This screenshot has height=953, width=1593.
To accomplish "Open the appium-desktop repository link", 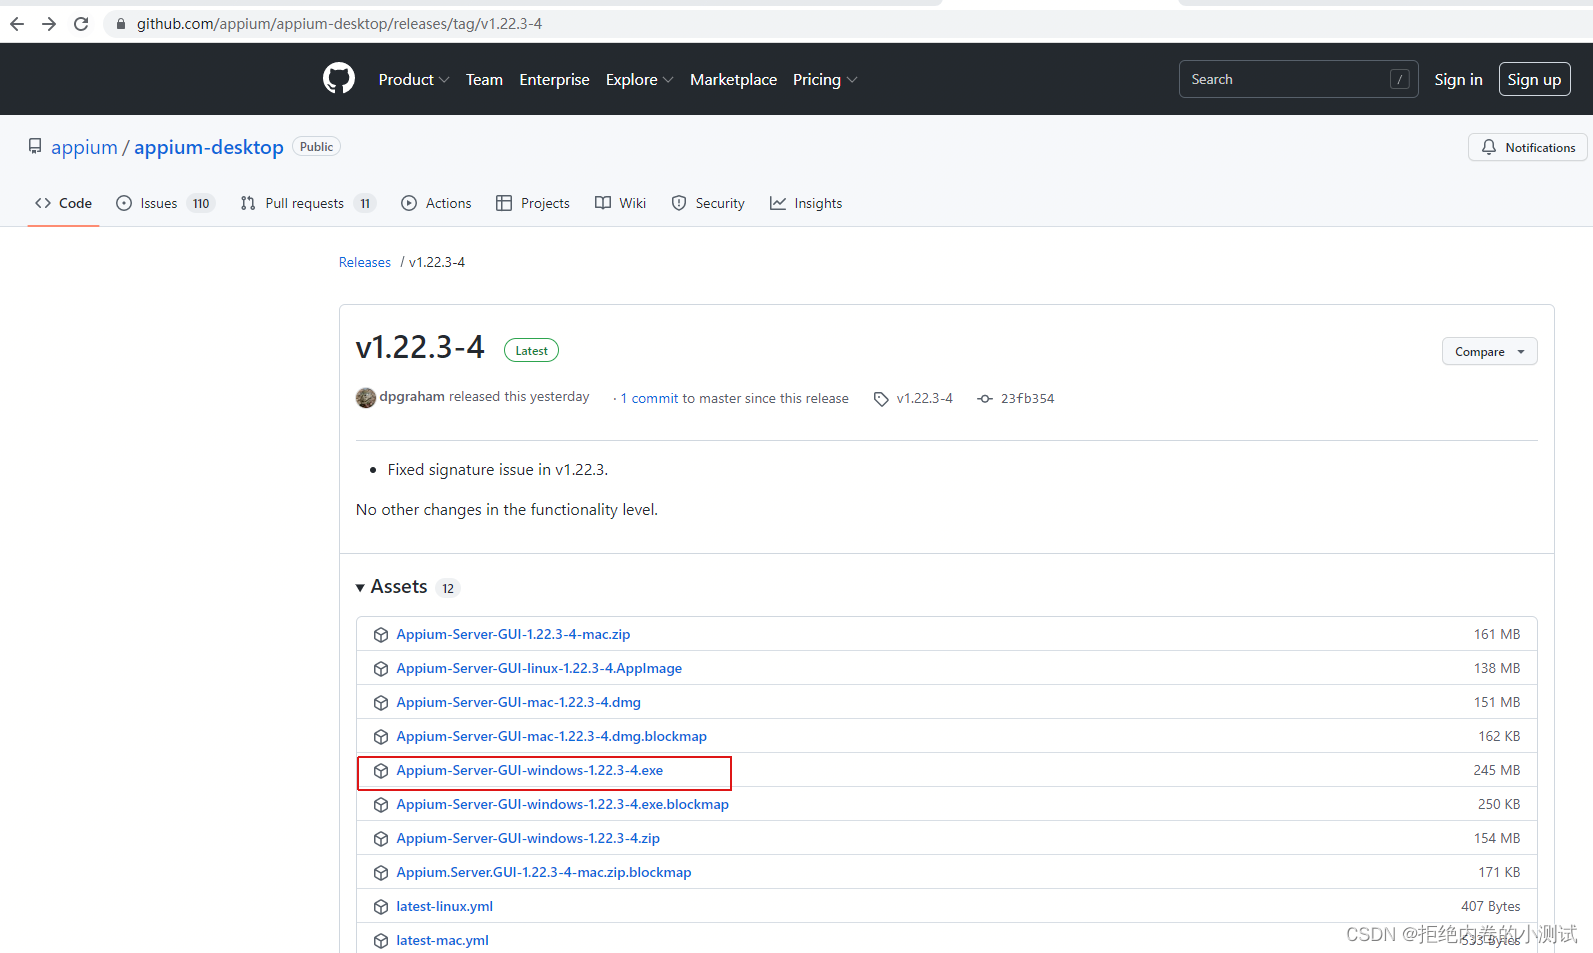I will click(209, 147).
